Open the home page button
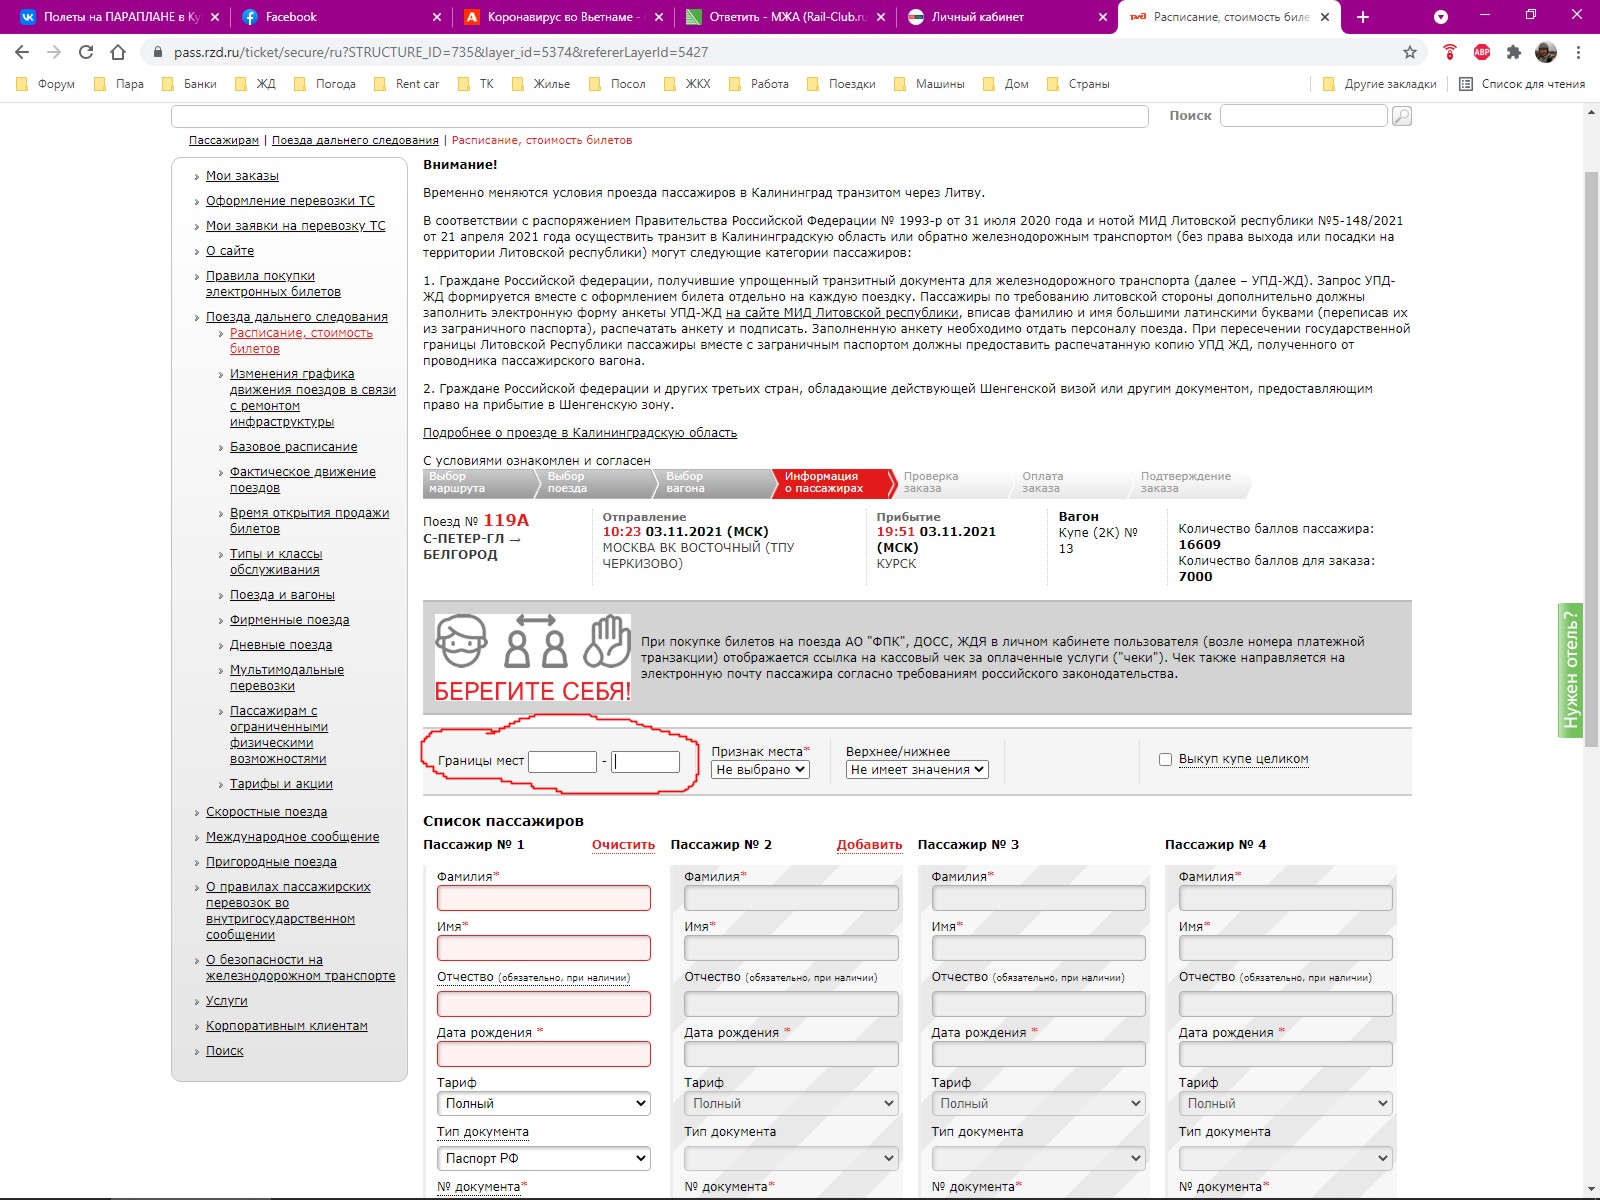 coord(118,52)
